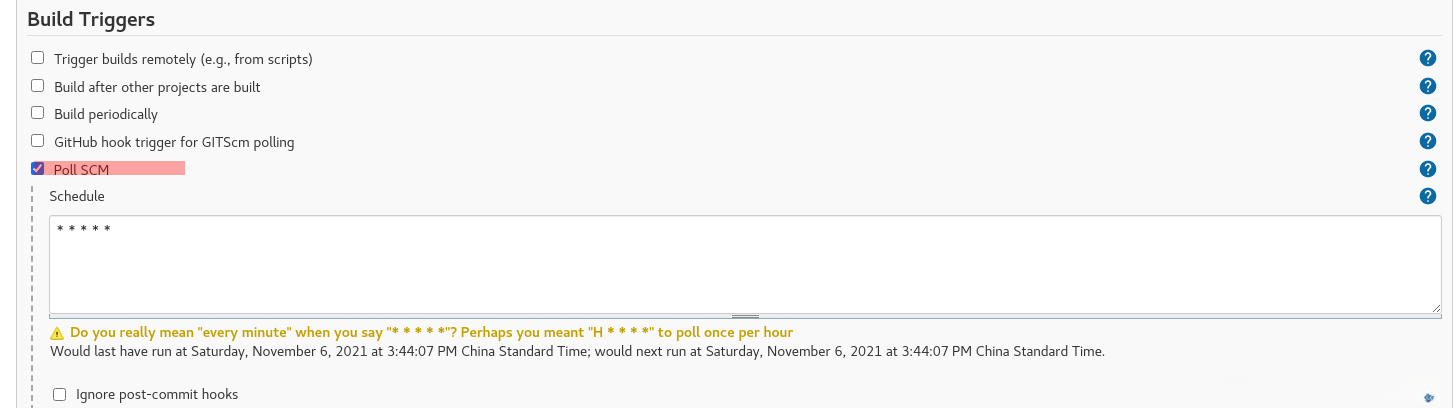Open help for Ignore post-commit hooks

(x=1428, y=396)
